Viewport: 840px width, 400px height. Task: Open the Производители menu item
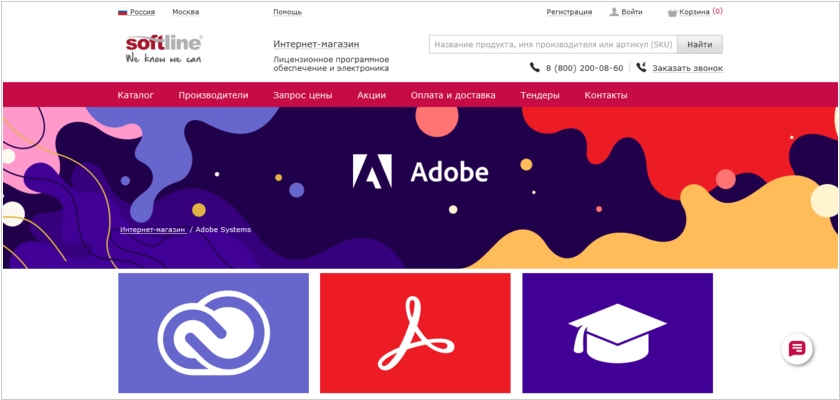[213, 95]
